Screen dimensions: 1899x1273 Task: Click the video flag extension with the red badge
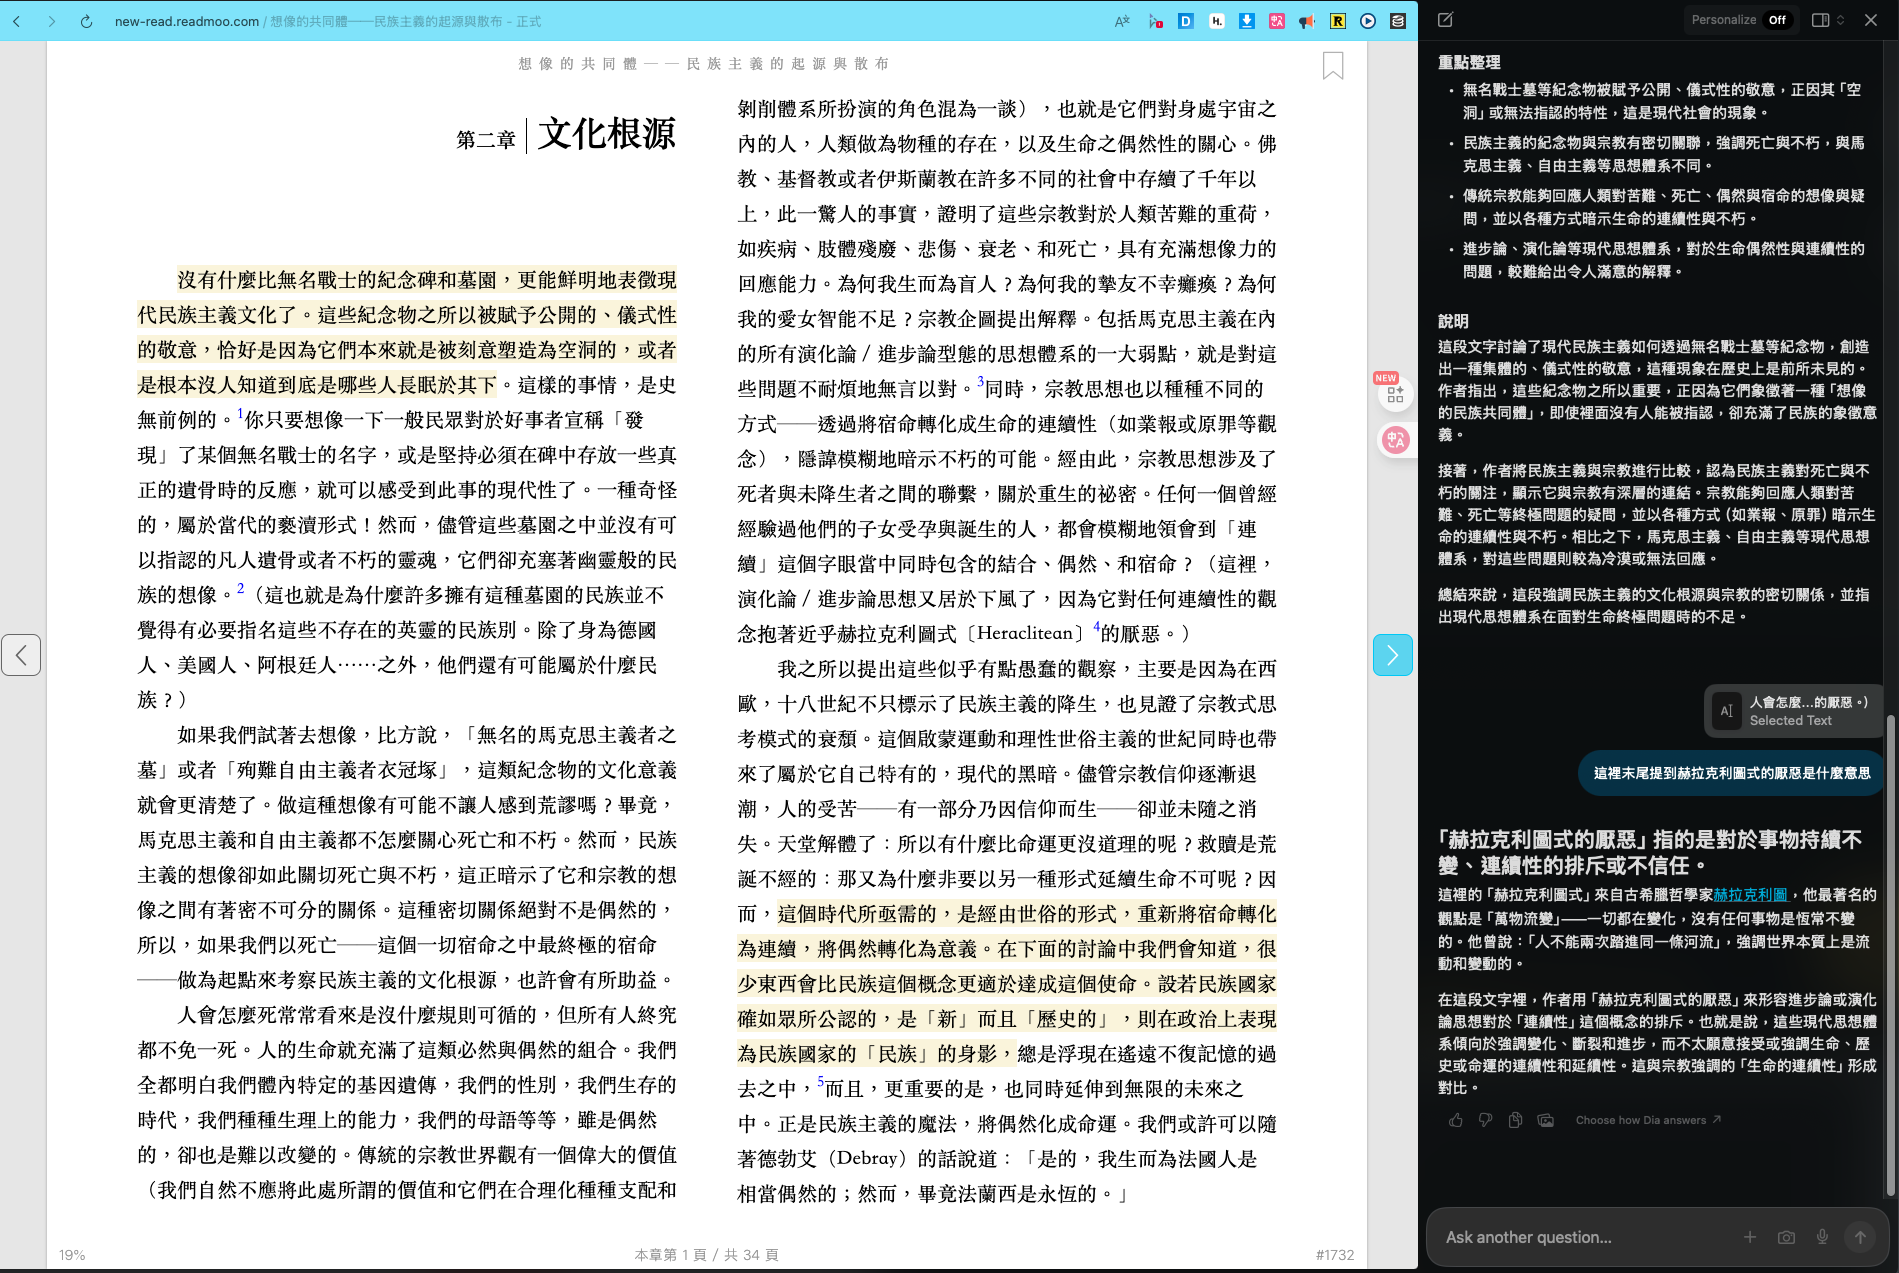pyautogui.click(x=1156, y=21)
